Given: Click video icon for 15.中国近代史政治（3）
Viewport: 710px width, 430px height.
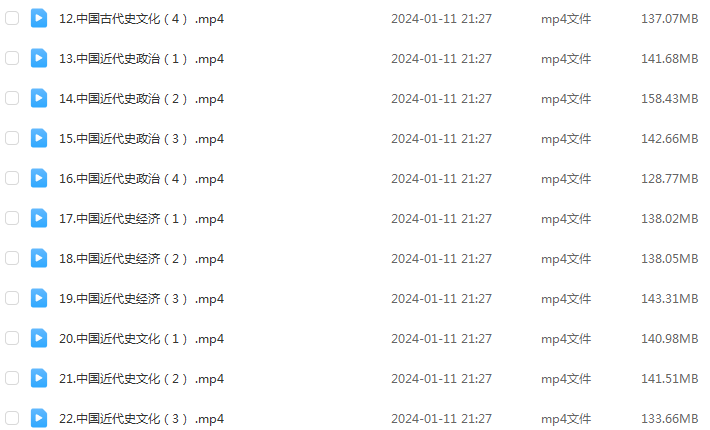Looking at the screenshot, I should coord(39,139).
